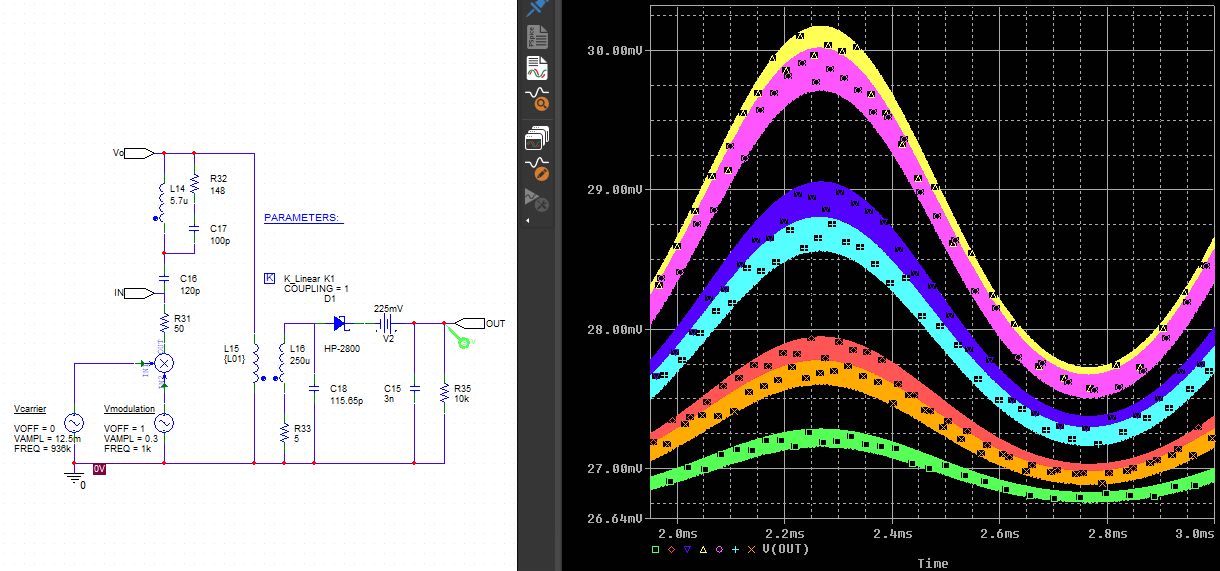This screenshot has height=571, width=1220.
Task: Select the yellow triangle trace symbol in legend
Action: pos(703,549)
